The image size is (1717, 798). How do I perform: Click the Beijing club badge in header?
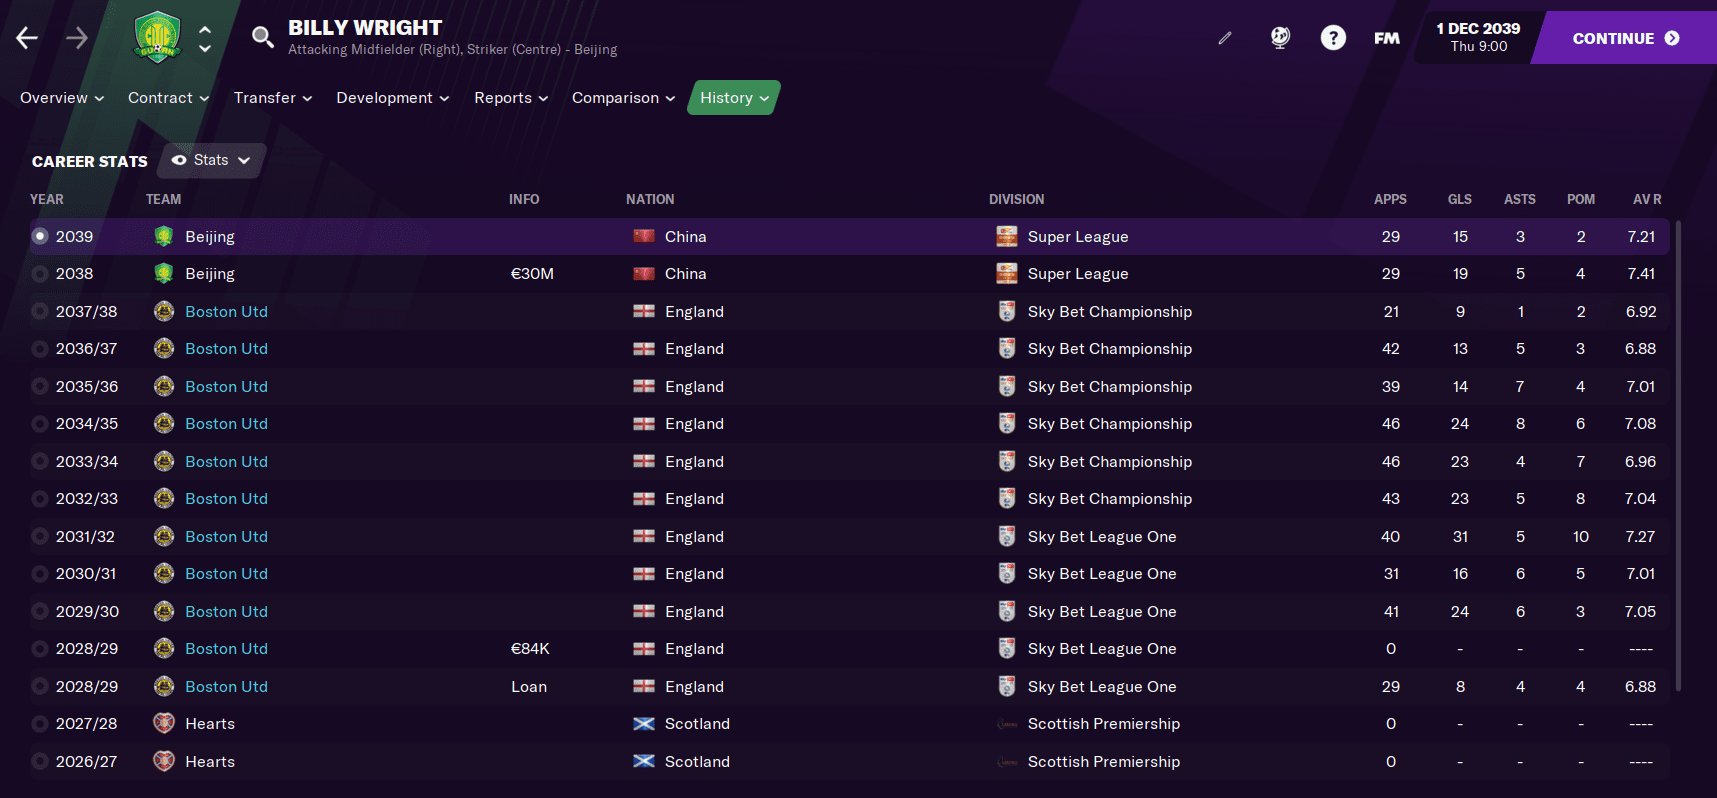[x=157, y=37]
